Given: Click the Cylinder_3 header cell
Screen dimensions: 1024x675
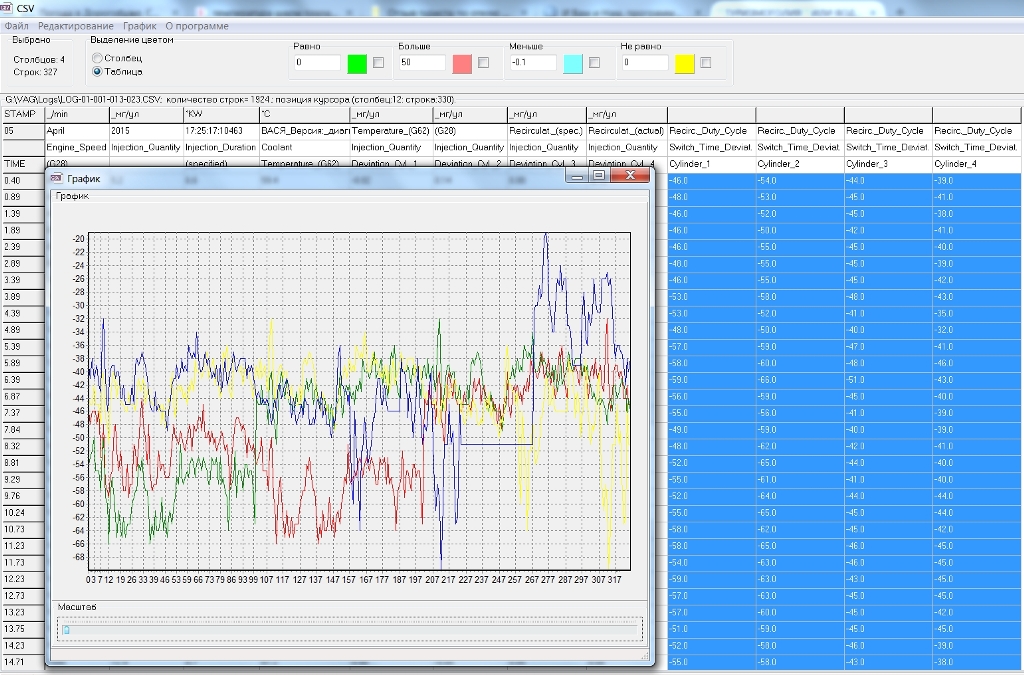Looking at the screenshot, I should (888, 164).
